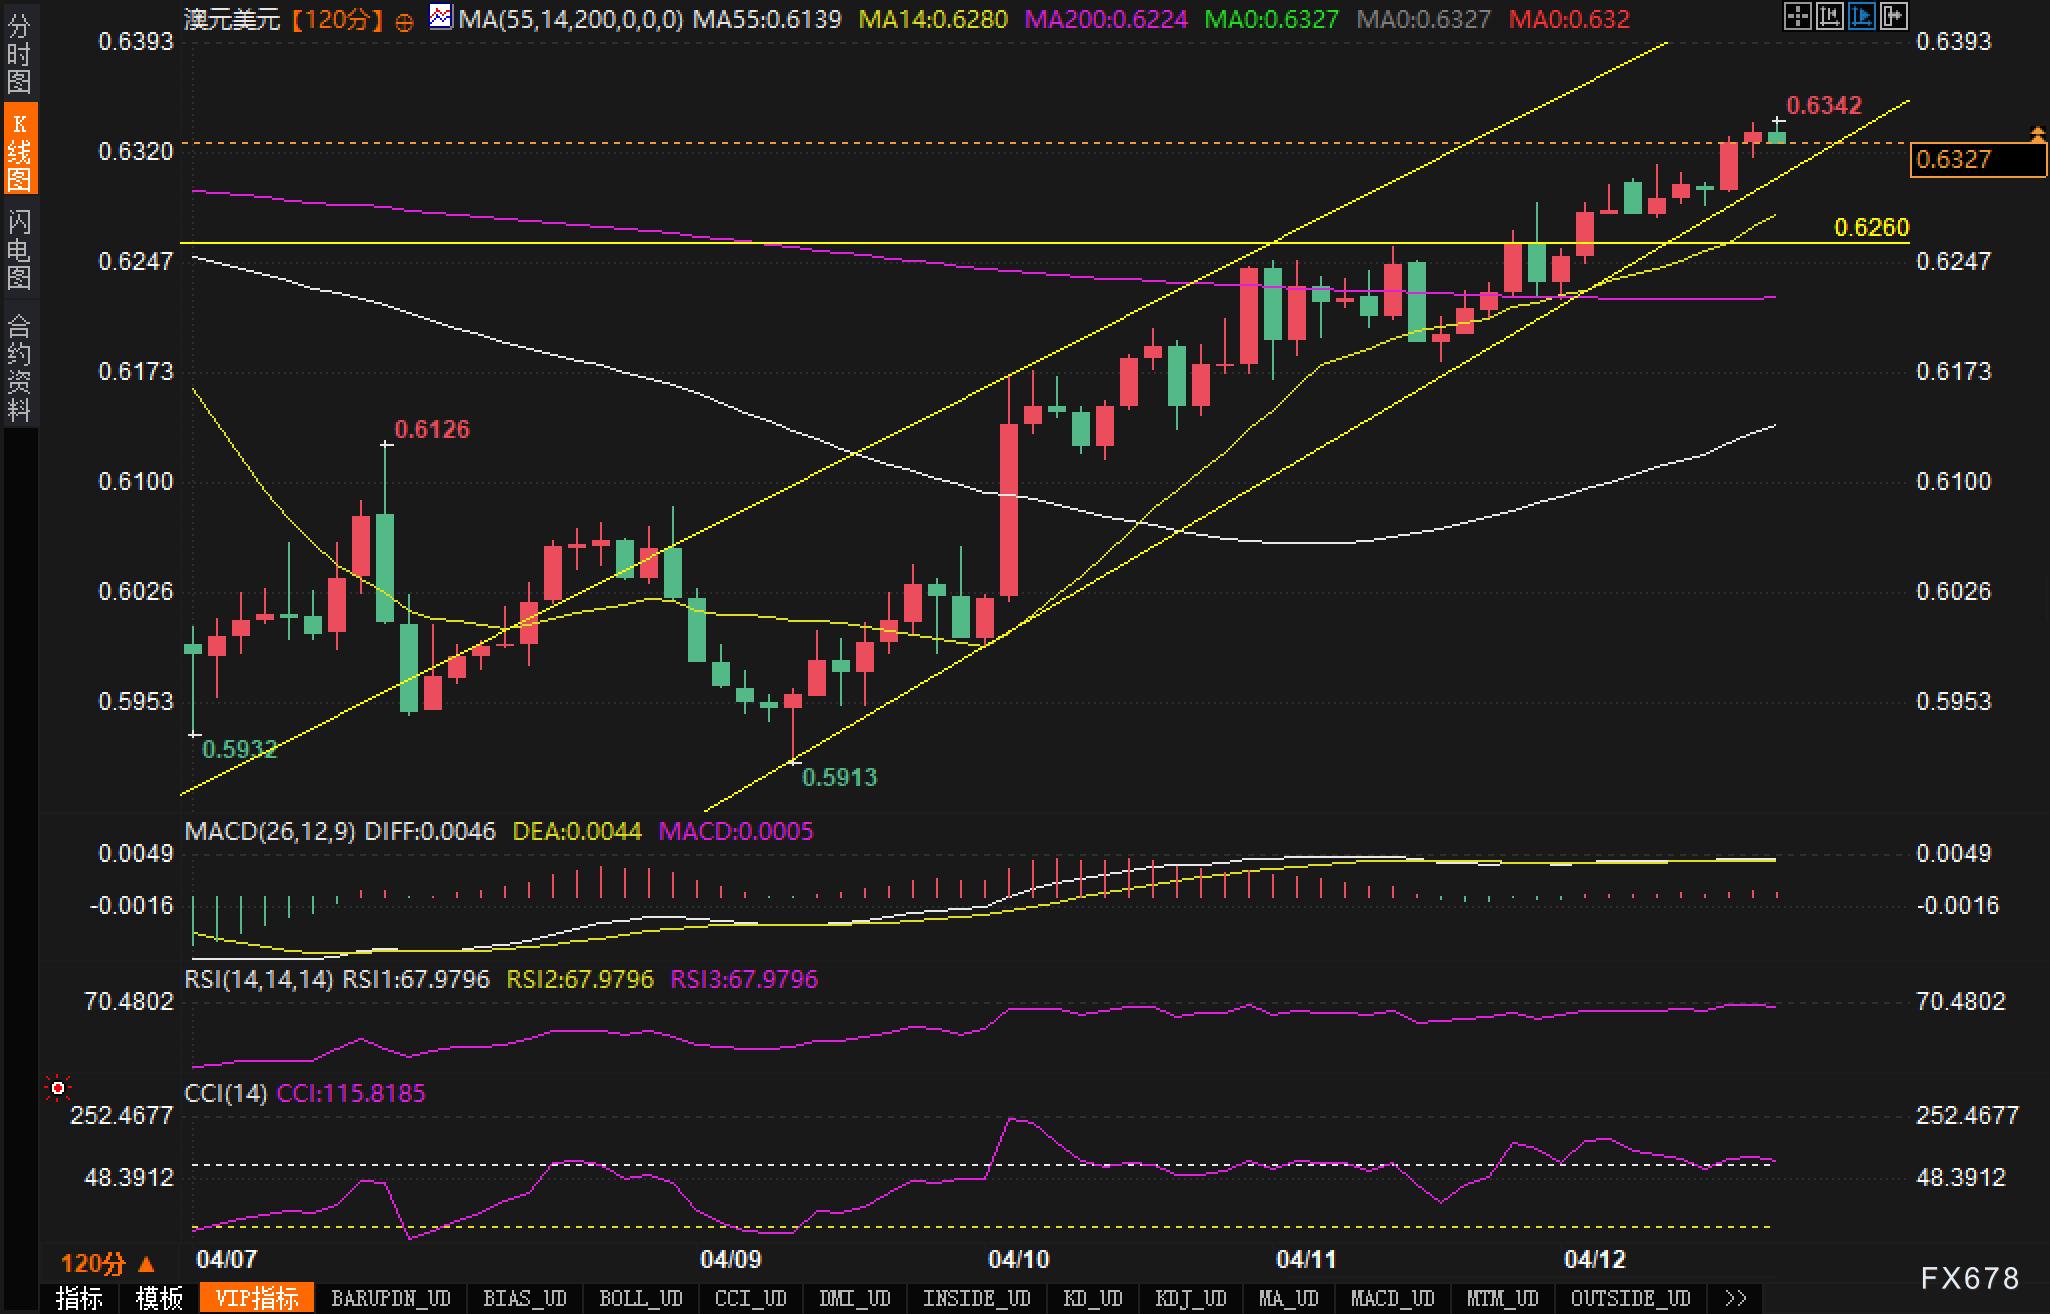
Task: Select the VIP指标 tab
Action: coord(257,1298)
